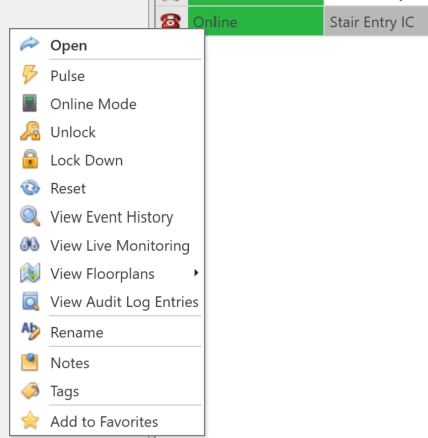Click the circular arrows Reset icon
The image size is (428, 438).
pyautogui.click(x=30, y=188)
